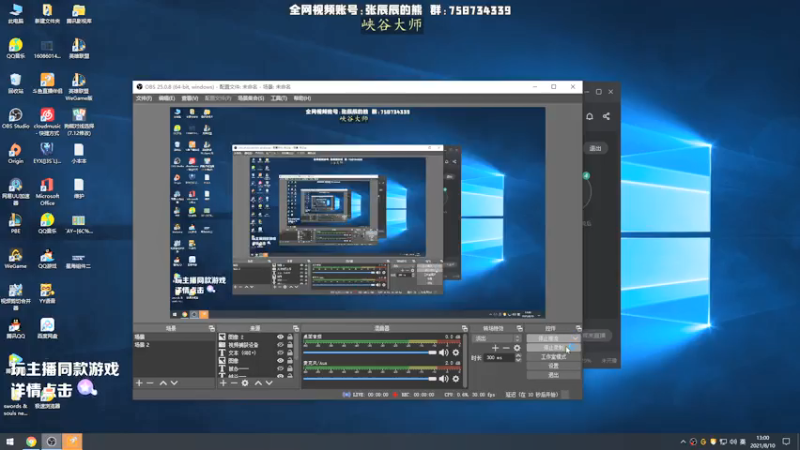Screen dimensions: 800x450
Task: Click the share icon in the dark window
Action: [x=606, y=116]
